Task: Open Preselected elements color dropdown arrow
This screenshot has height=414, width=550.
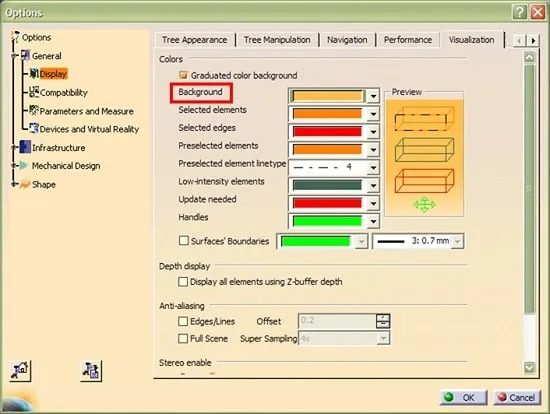Action: [373, 150]
